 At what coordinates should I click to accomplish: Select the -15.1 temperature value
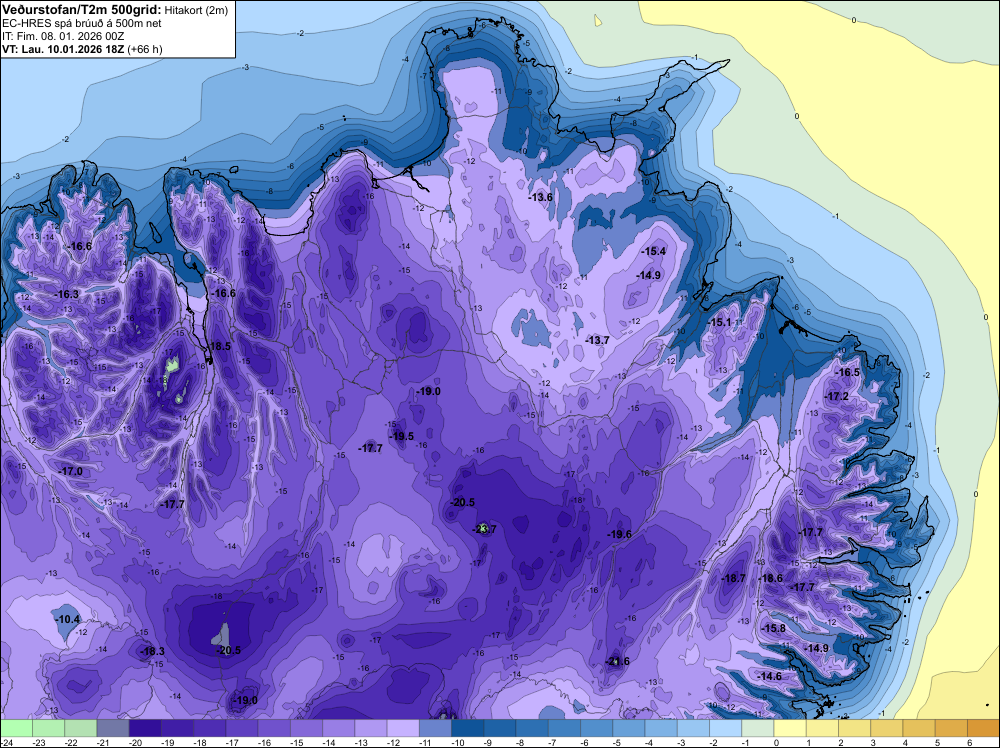pos(719,322)
